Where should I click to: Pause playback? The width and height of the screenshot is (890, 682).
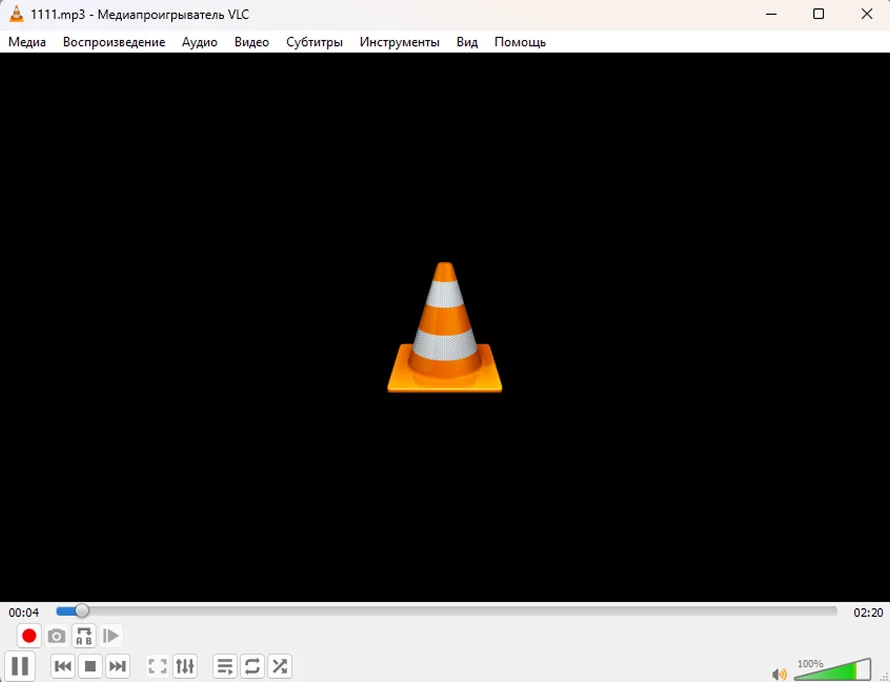click(20, 666)
